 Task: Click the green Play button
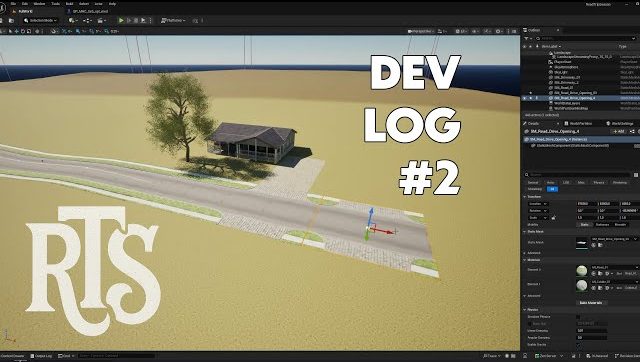(x=121, y=20)
